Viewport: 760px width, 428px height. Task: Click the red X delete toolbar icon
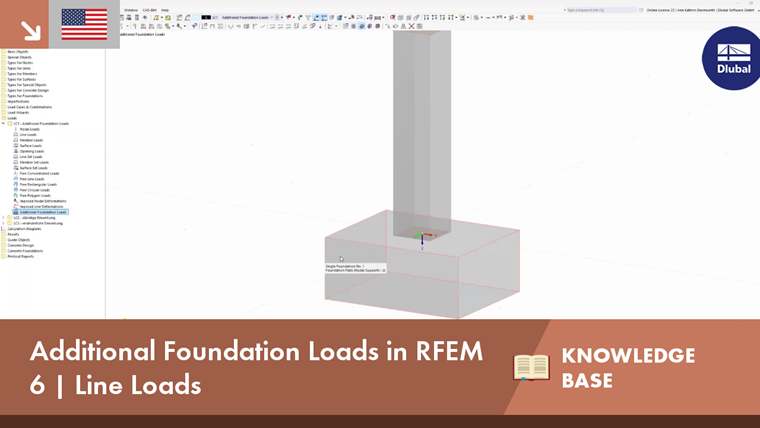pyautogui.click(x=412, y=26)
